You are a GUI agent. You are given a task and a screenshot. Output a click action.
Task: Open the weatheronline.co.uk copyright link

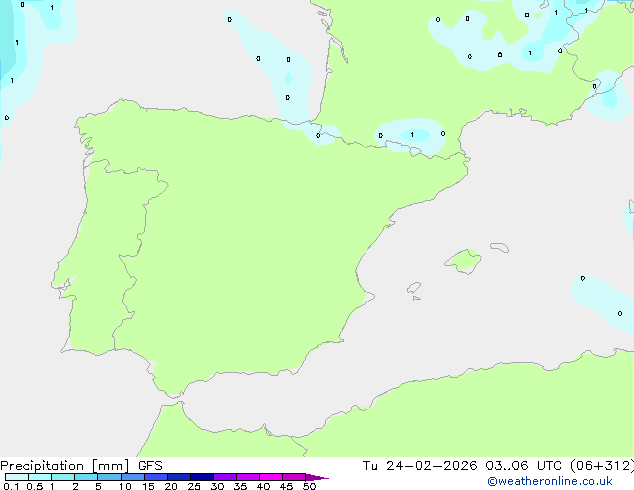point(550,481)
